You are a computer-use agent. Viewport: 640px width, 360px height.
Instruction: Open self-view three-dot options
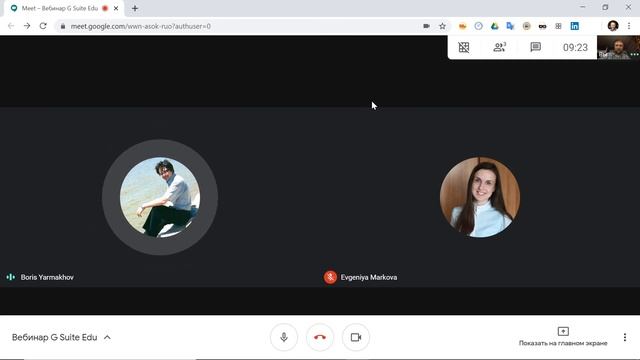click(634, 54)
